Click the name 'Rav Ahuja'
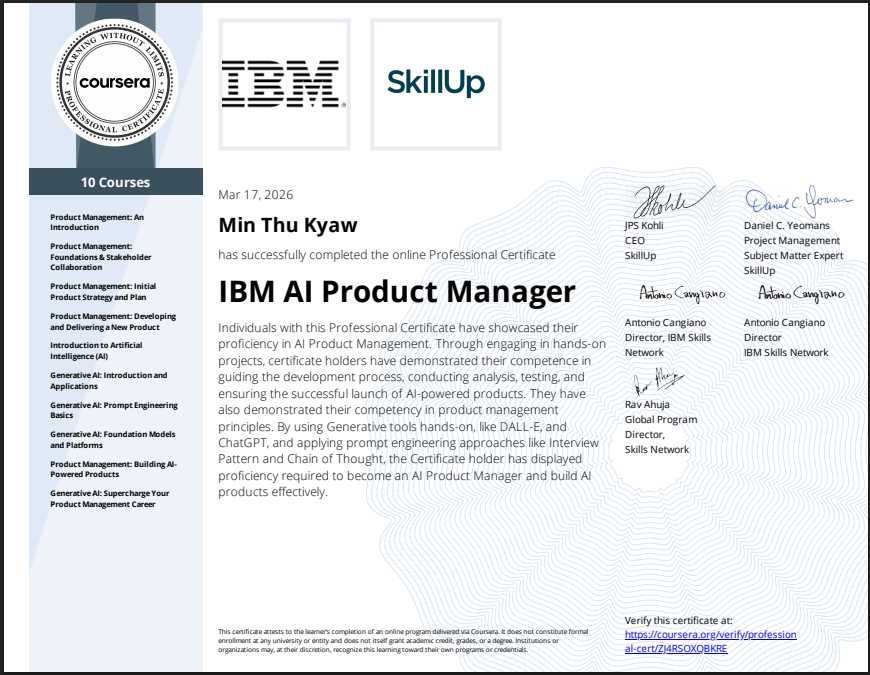 click(647, 404)
